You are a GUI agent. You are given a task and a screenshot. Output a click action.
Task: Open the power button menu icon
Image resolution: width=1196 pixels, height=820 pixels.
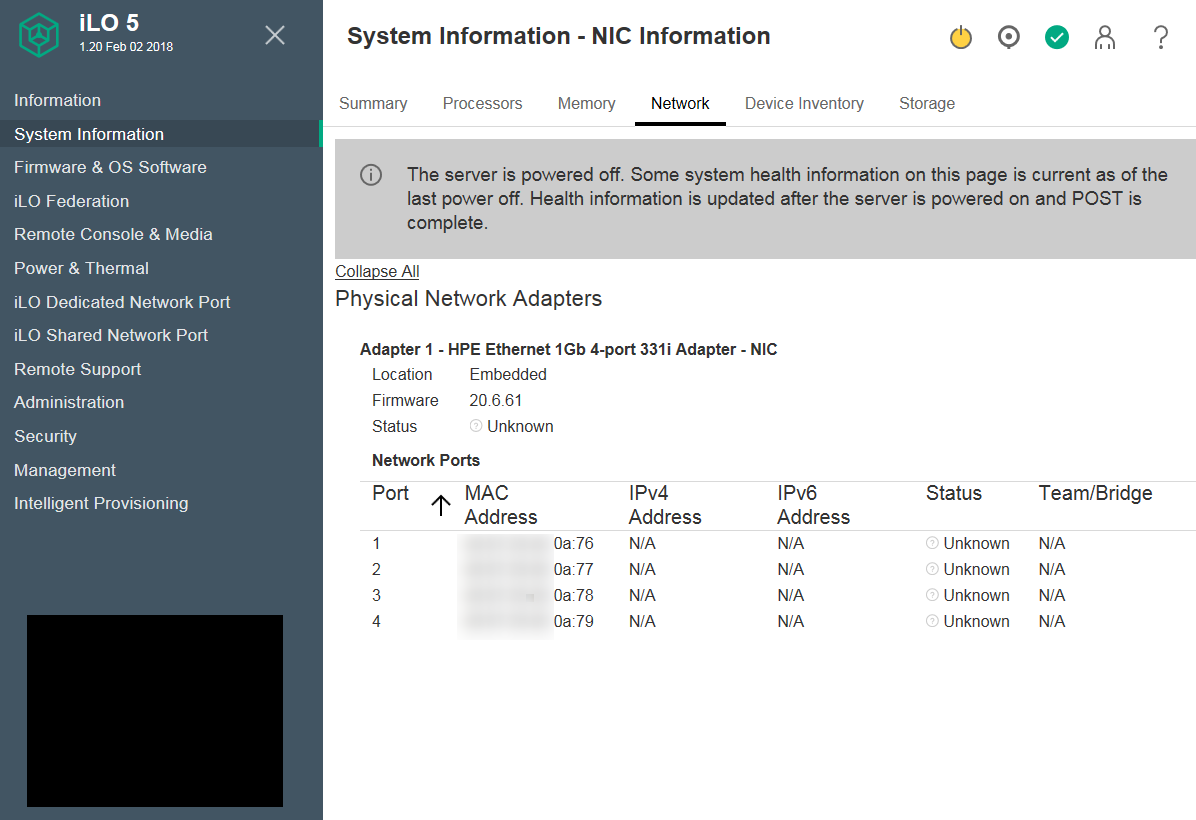pos(961,37)
